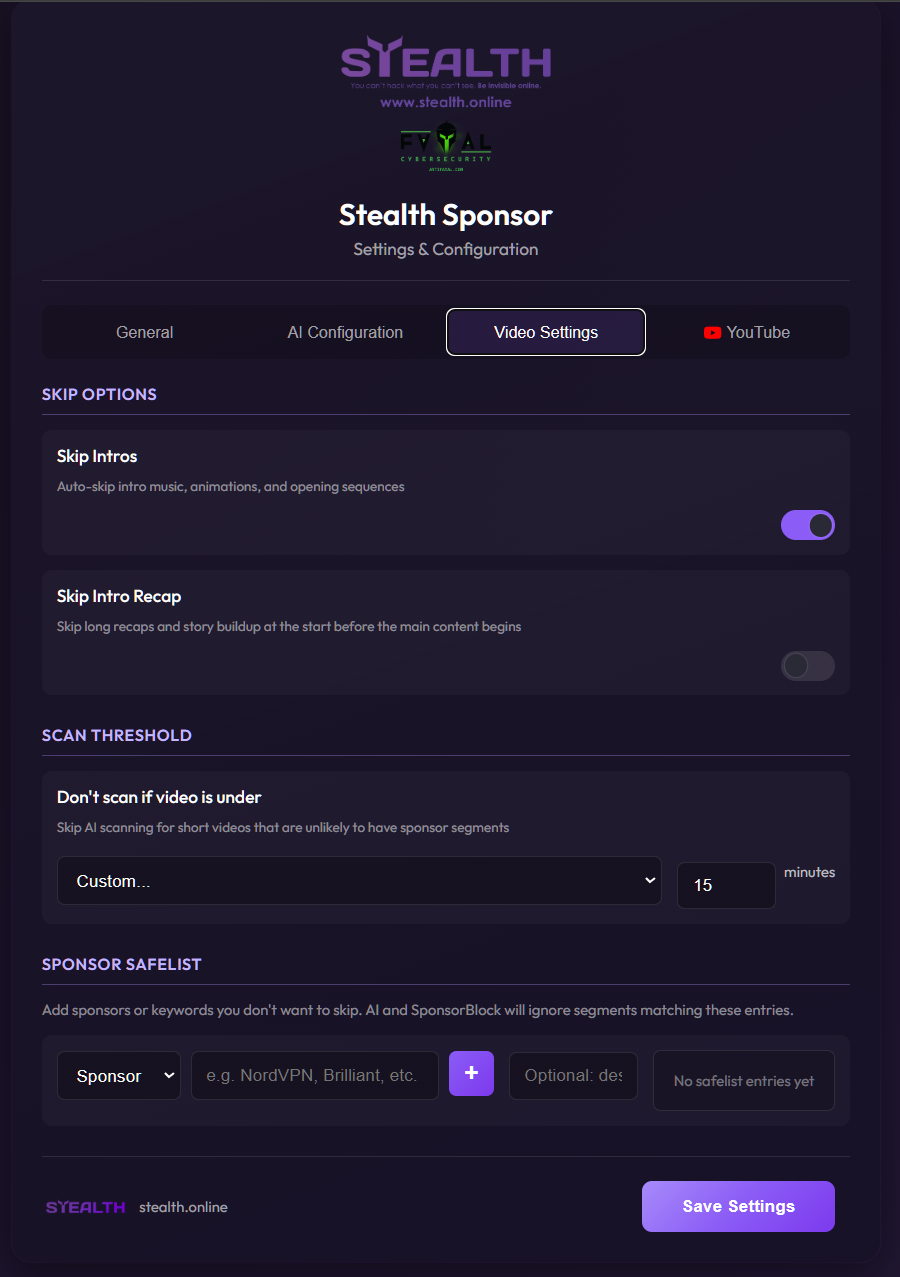Viewport: 900px width, 1277px height.
Task: Open the Custom... threshold dropdown
Action: click(x=359, y=881)
